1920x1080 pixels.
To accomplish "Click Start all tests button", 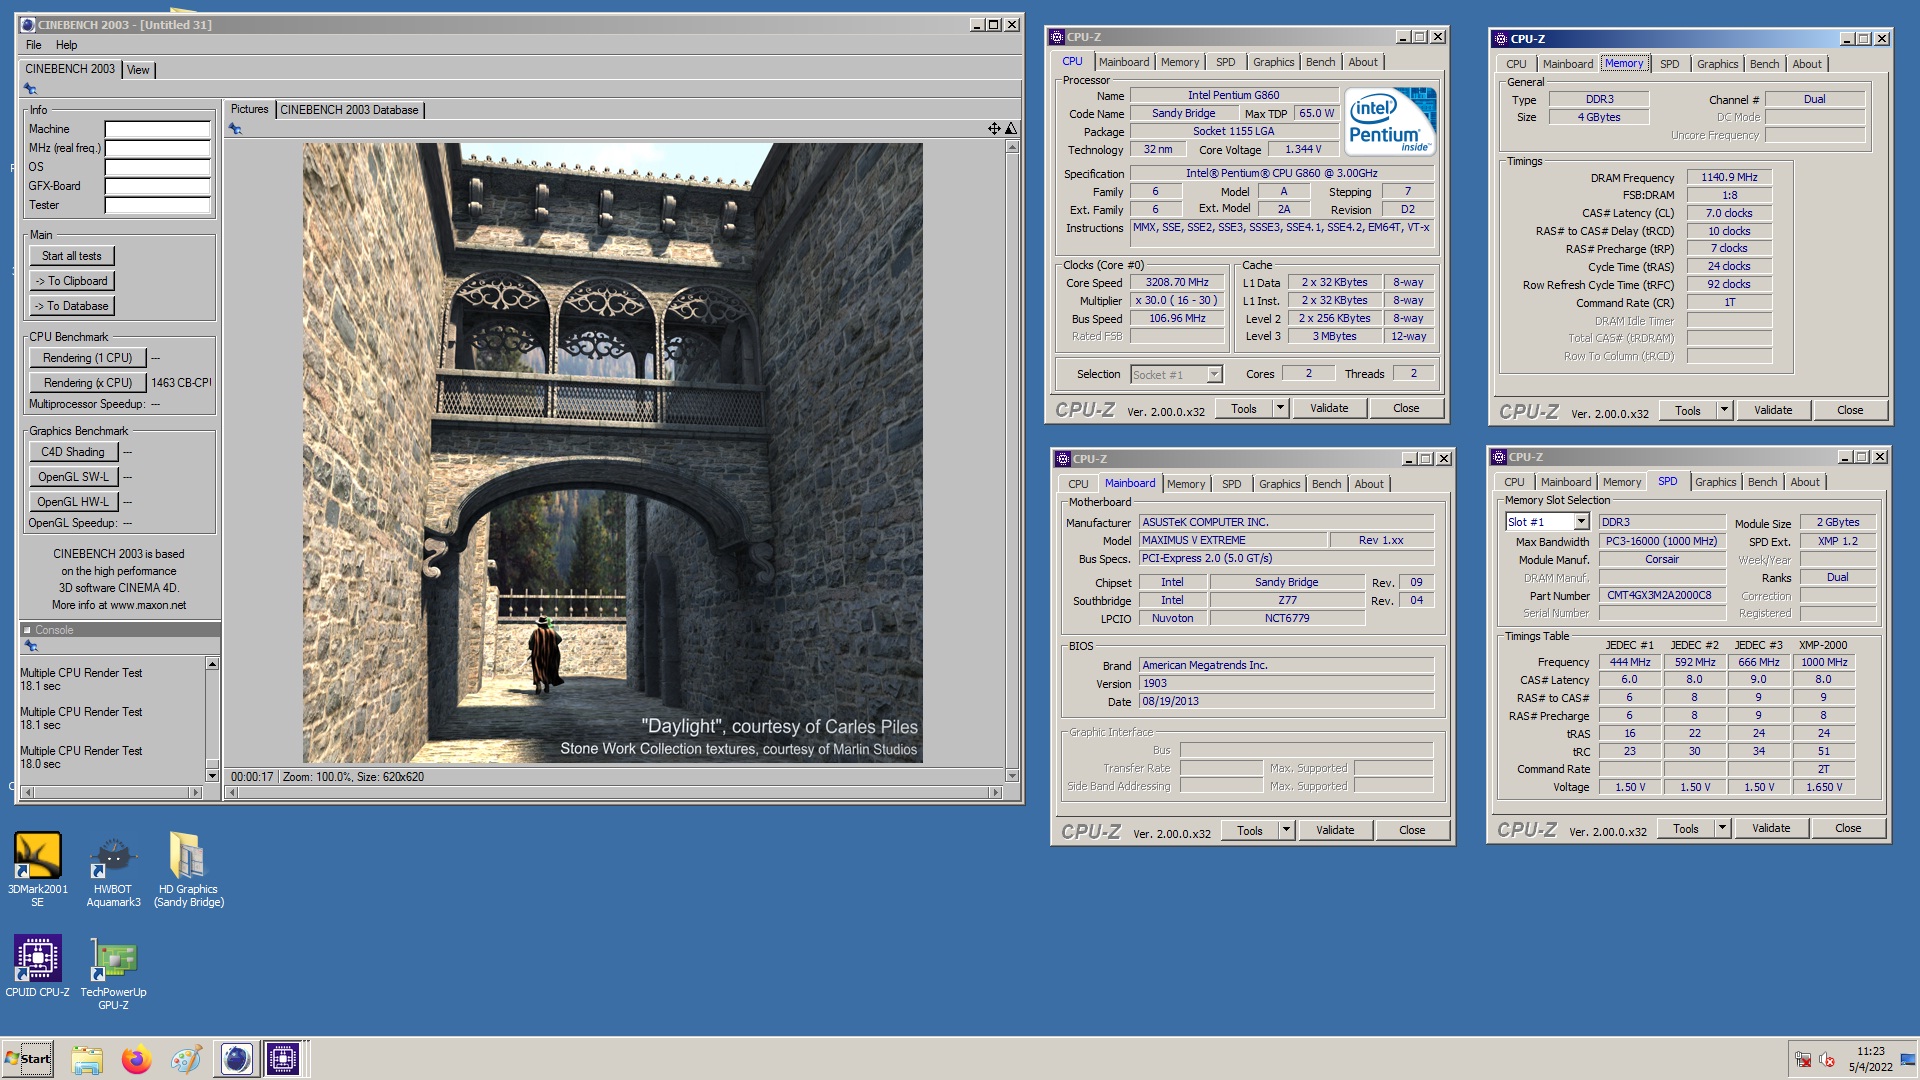I will point(72,256).
